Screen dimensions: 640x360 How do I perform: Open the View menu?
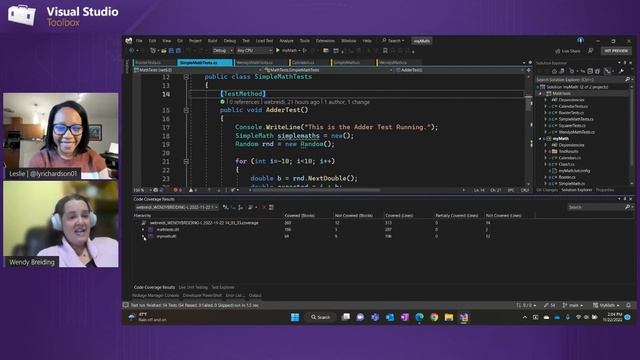coord(167,41)
